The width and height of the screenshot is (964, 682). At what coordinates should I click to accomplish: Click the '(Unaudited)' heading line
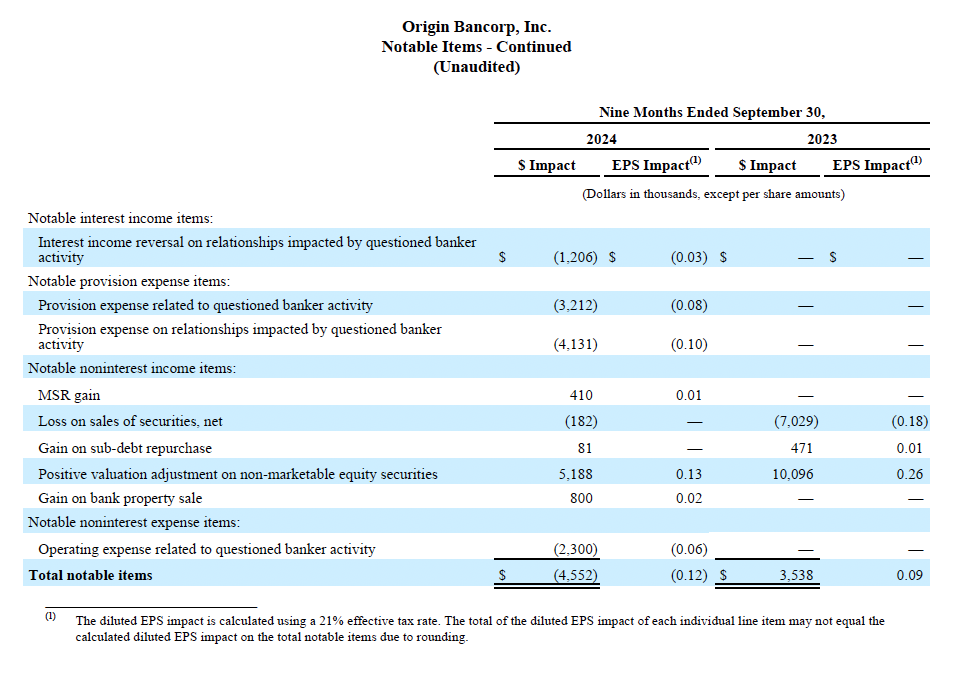pos(476,66)
